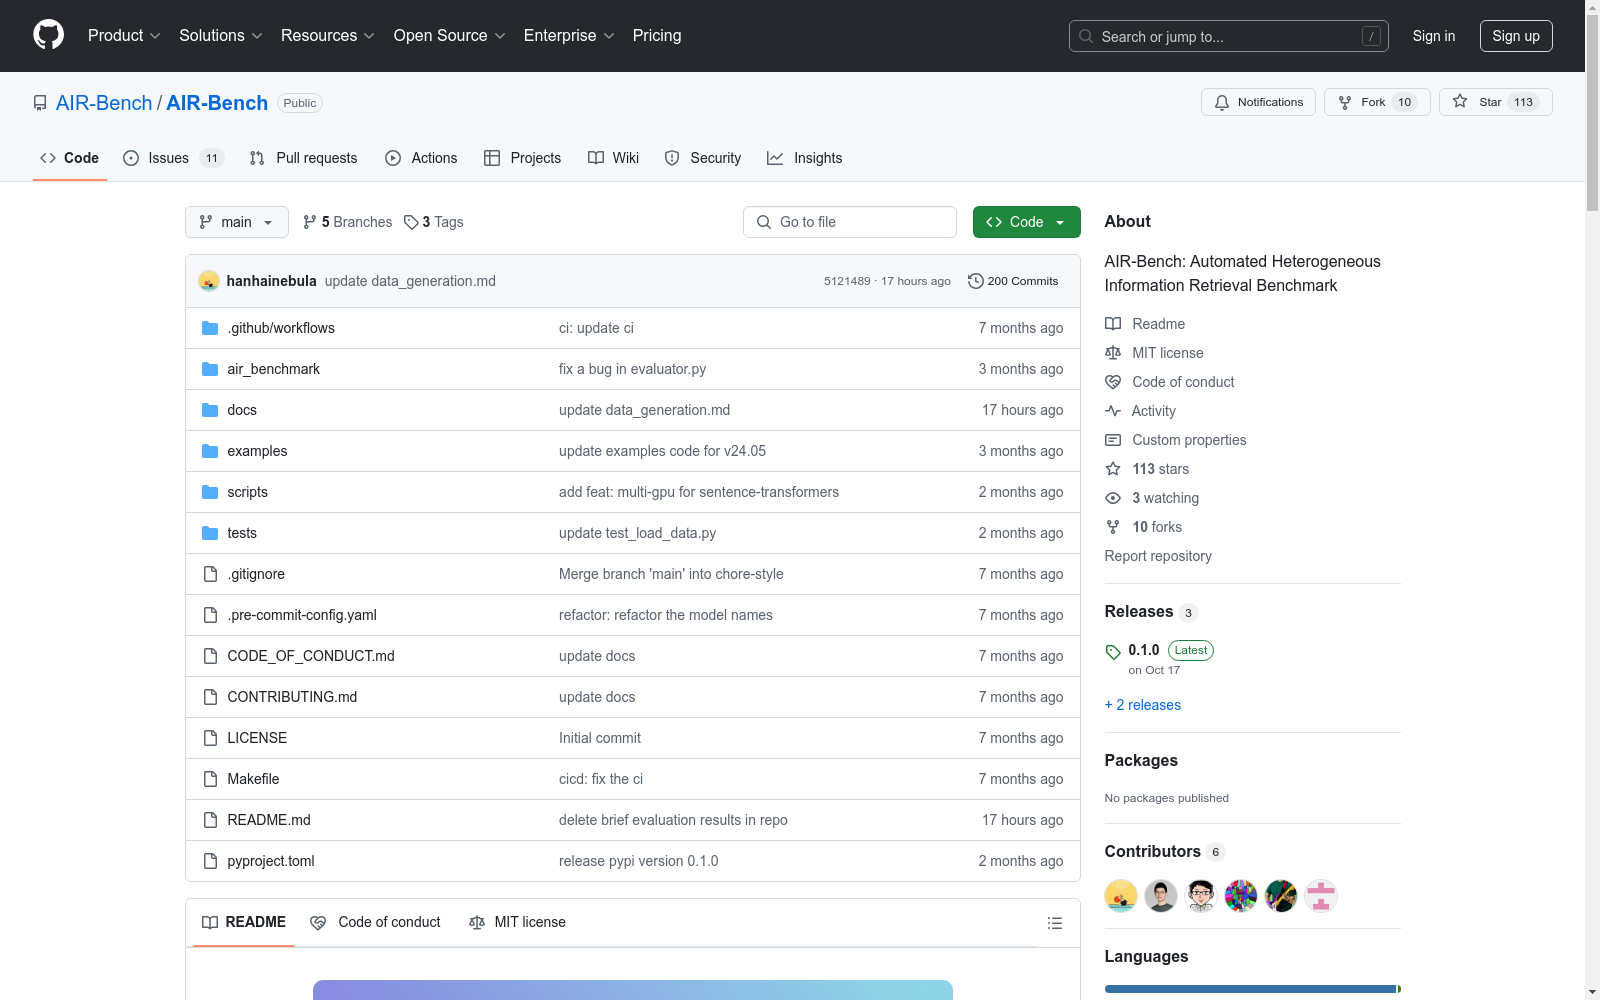Click the .pre-commit-config.yaml file icon
Image resolution: width=1600 pixels, height=1000 pixels.
(210, 615)
